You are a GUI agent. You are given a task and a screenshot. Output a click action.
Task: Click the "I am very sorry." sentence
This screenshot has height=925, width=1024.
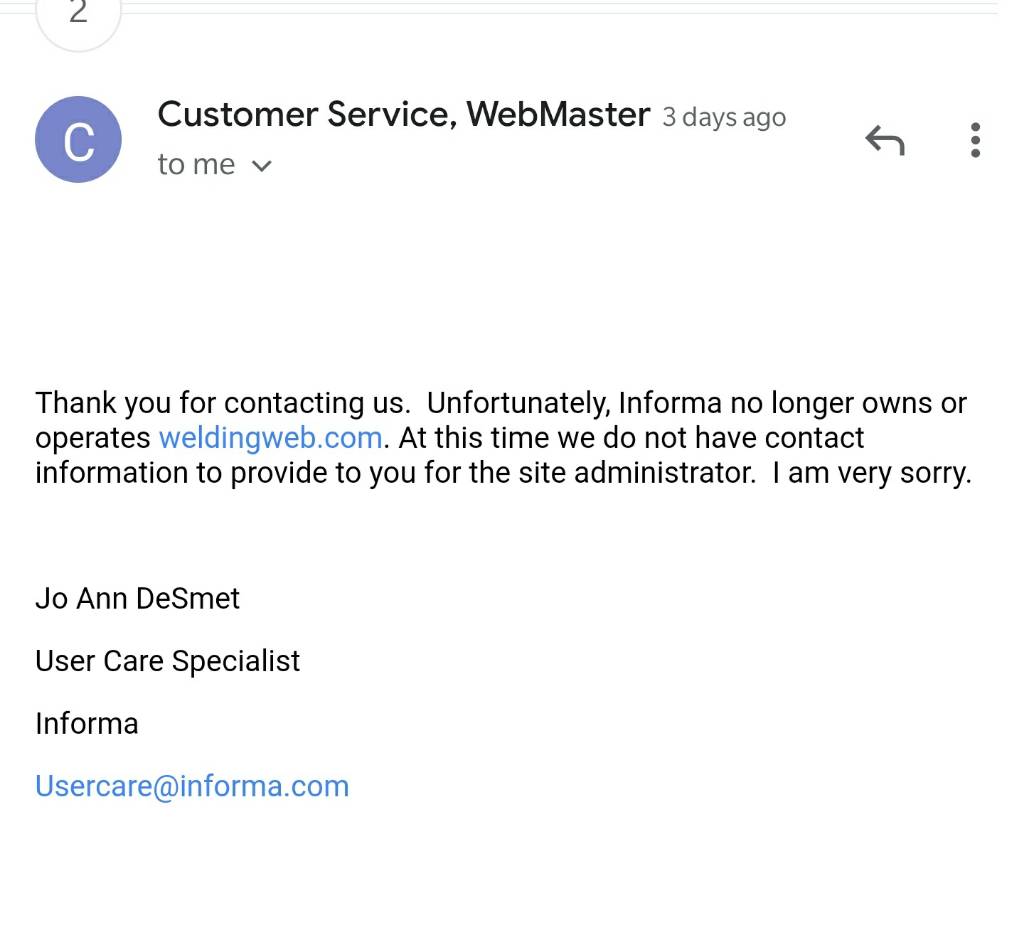[872, 473]
